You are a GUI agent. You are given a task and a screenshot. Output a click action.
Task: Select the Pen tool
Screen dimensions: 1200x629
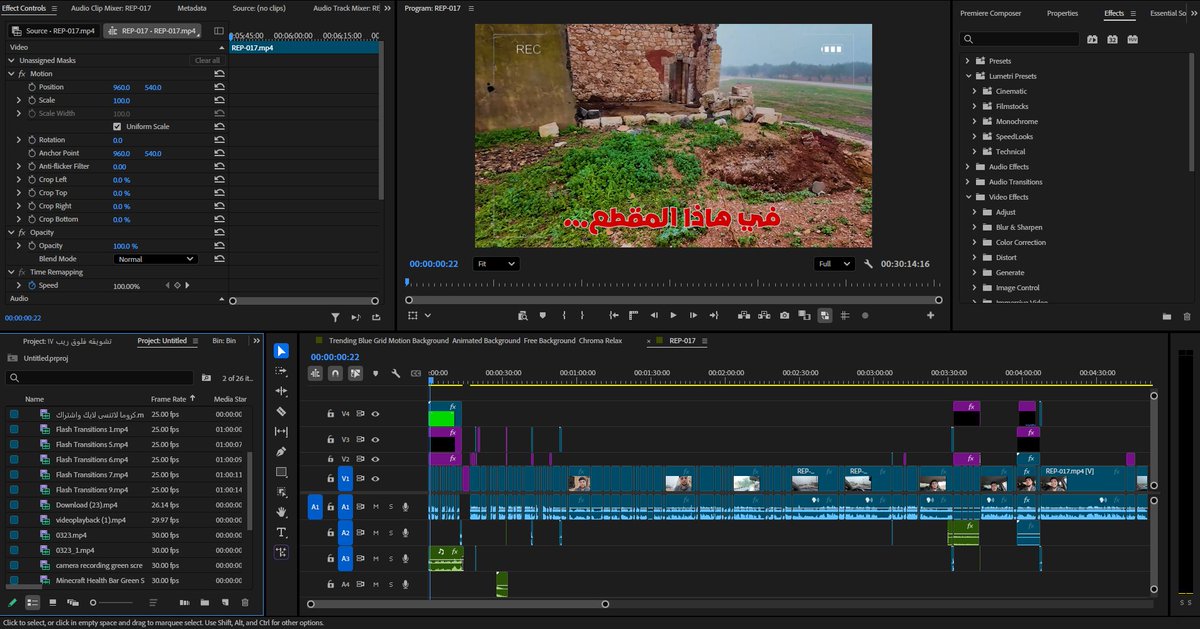coord(281,451)
